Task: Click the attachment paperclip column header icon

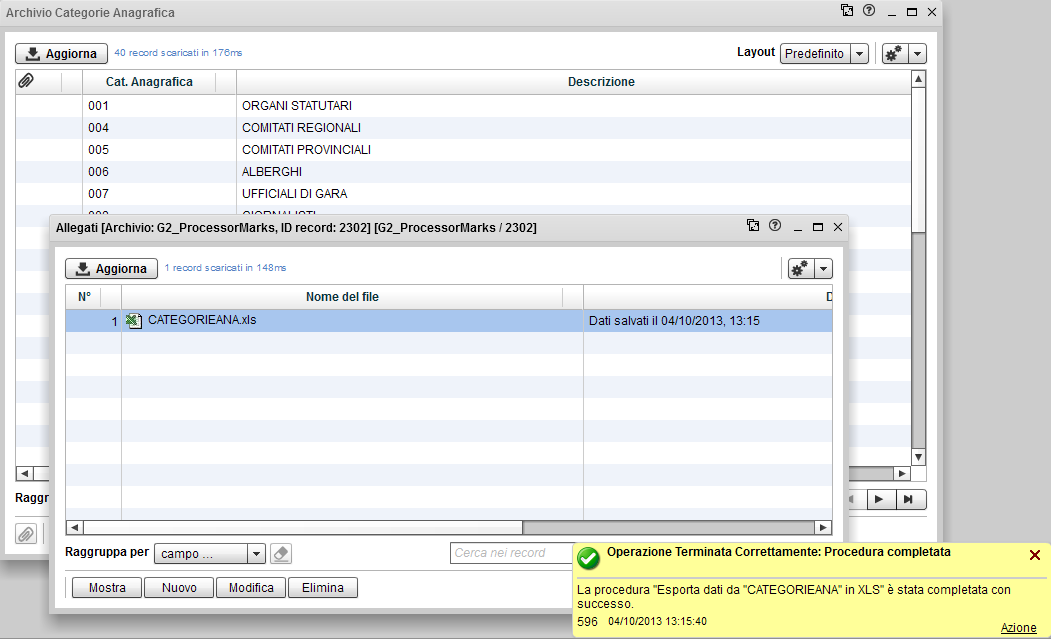Action: (x=27, y=81)
